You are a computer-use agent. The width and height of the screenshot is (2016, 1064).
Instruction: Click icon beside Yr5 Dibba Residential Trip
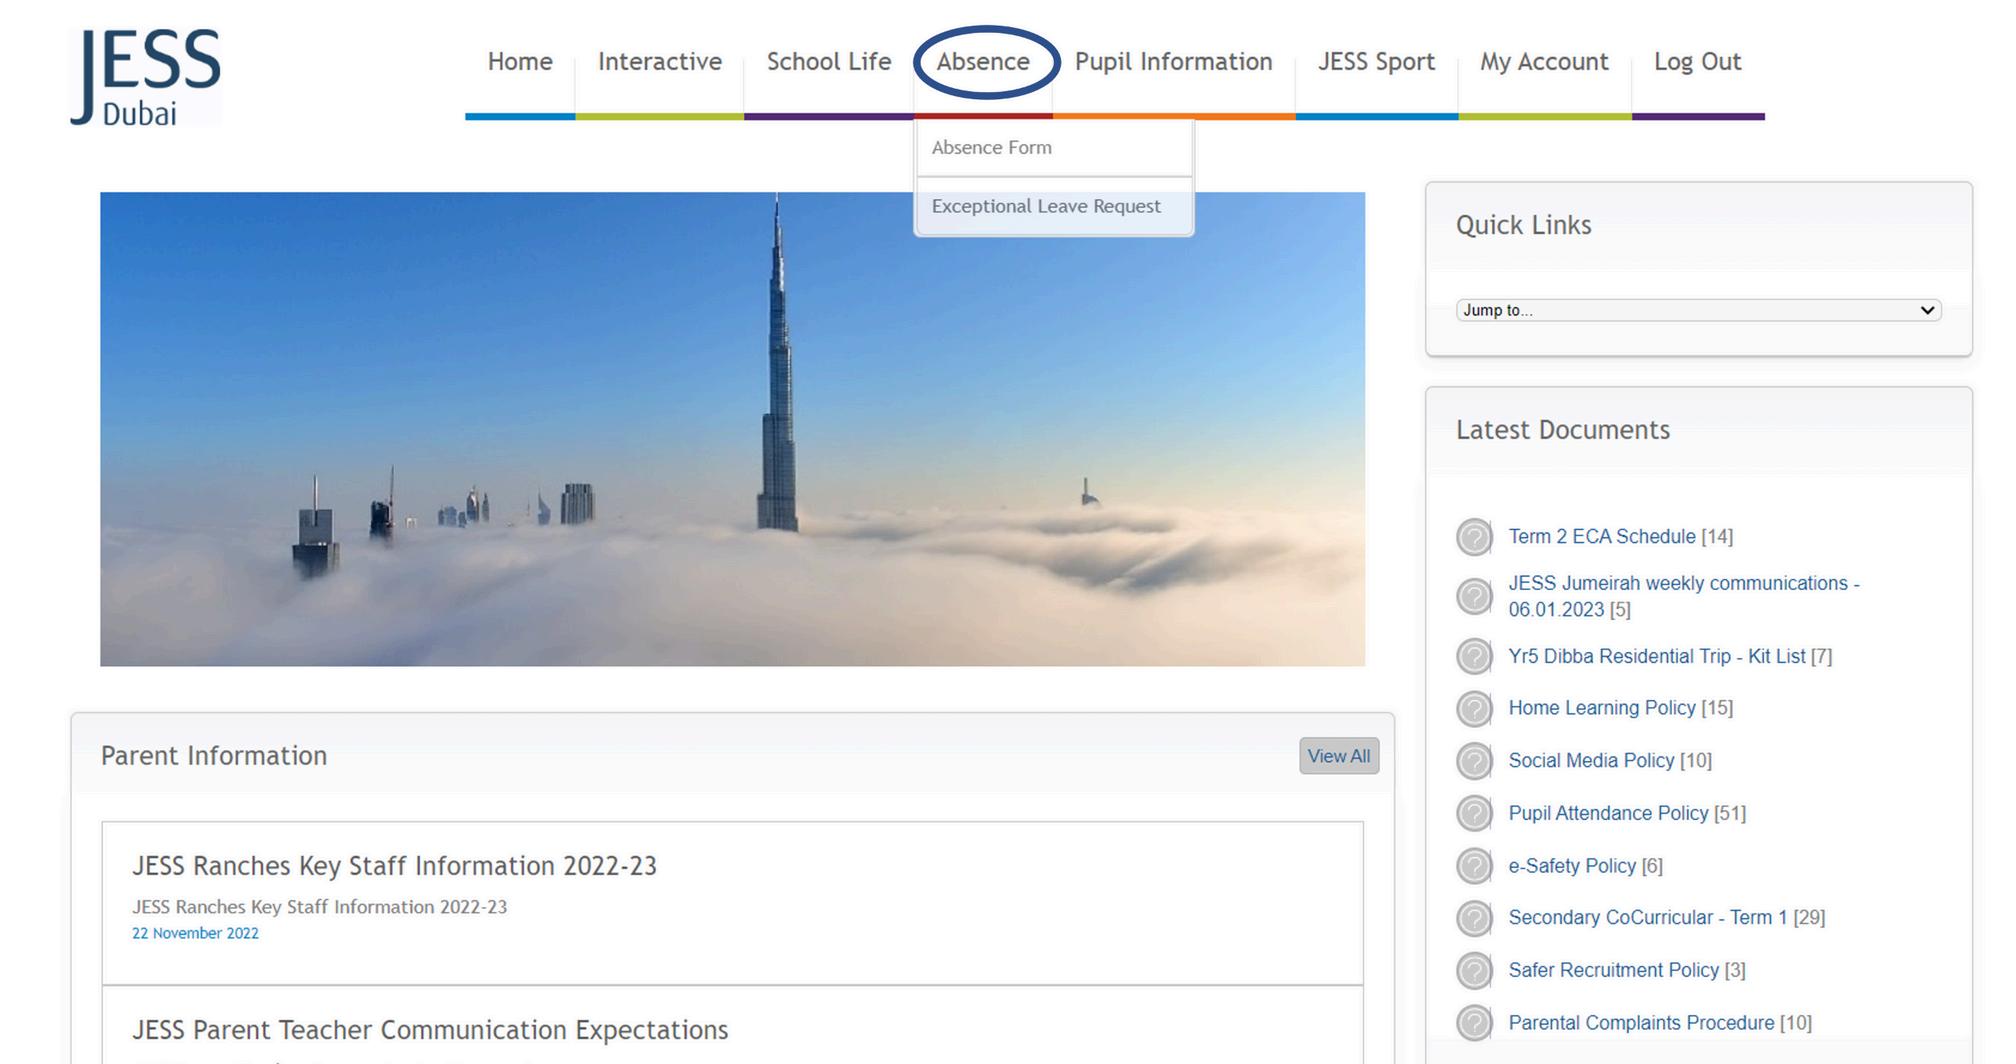pyautogui.click(x=1474, y=657)
